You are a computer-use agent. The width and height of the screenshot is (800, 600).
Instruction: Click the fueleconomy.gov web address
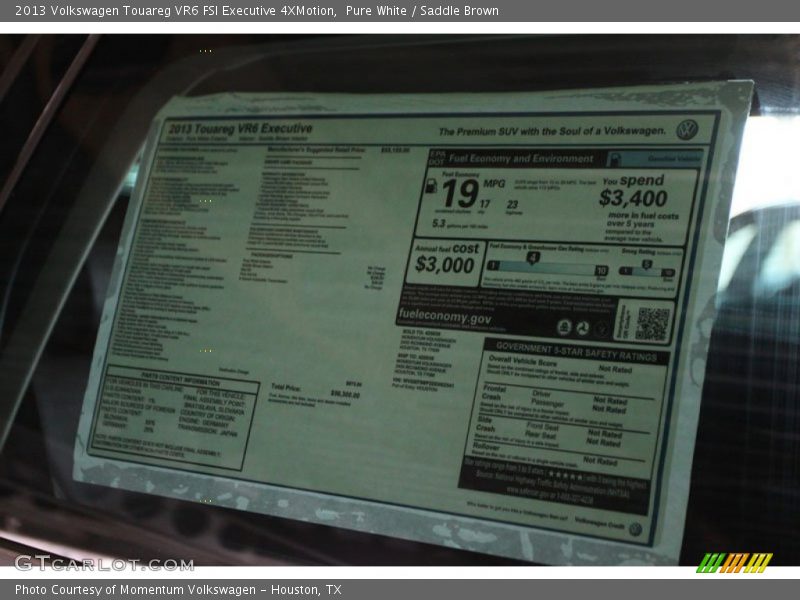click(446, 318)
